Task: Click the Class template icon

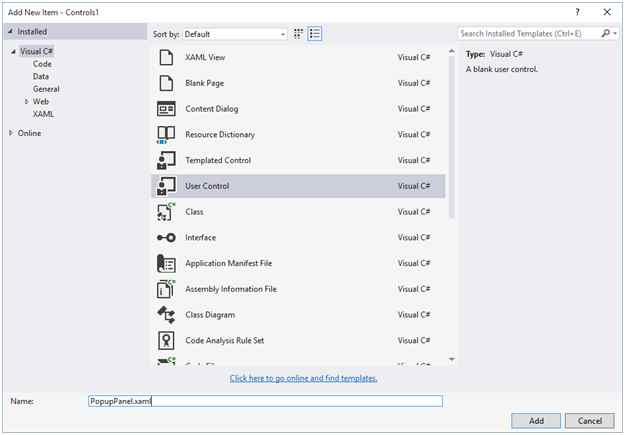Action: click(166, 212)
